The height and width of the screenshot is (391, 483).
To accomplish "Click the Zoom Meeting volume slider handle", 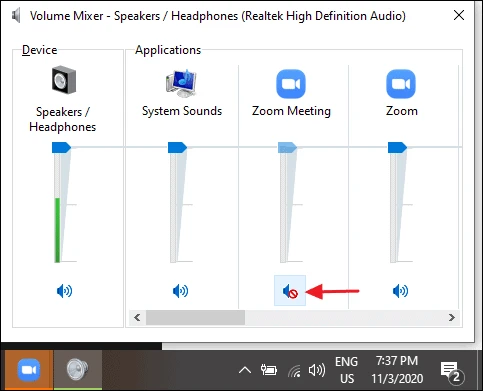I will 287,147.
